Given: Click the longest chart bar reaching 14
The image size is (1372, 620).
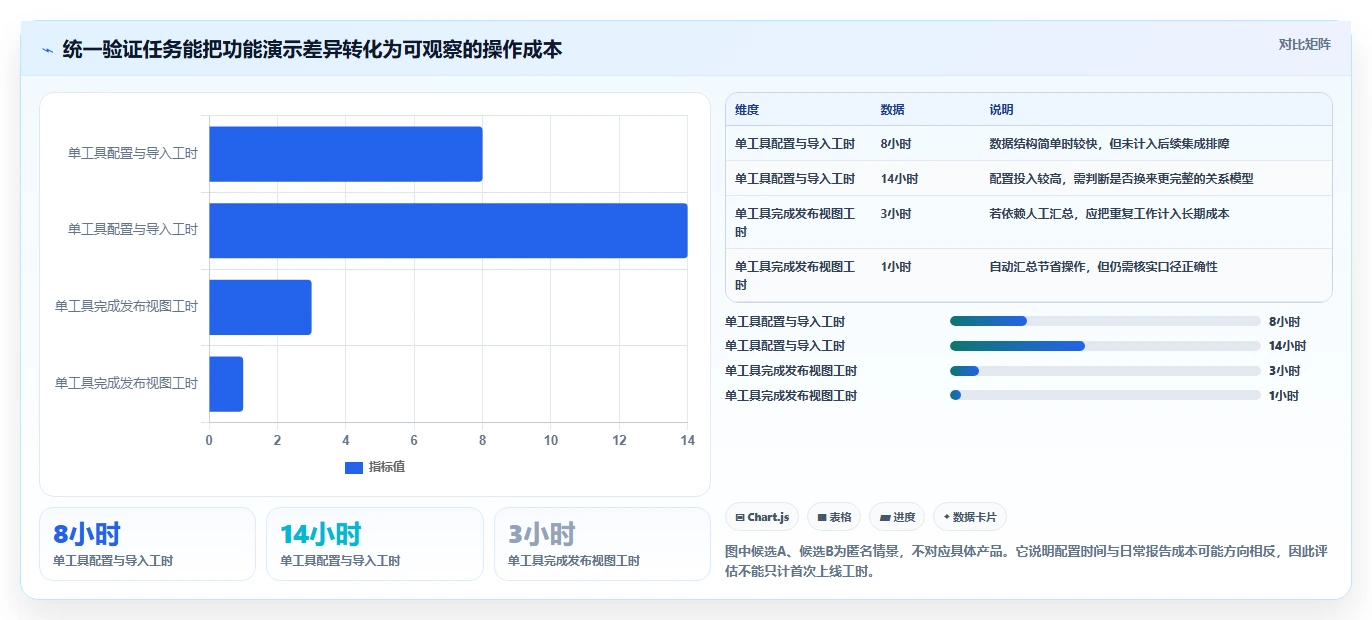Looking at the screenshot, I should pos(448,230).
